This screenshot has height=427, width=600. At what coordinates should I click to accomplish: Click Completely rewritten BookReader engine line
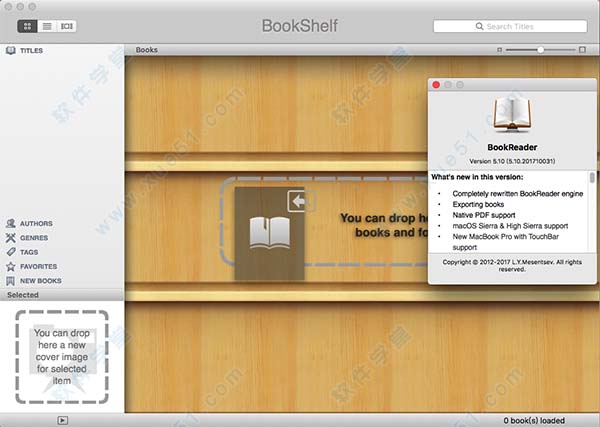(x=518, y=194)
